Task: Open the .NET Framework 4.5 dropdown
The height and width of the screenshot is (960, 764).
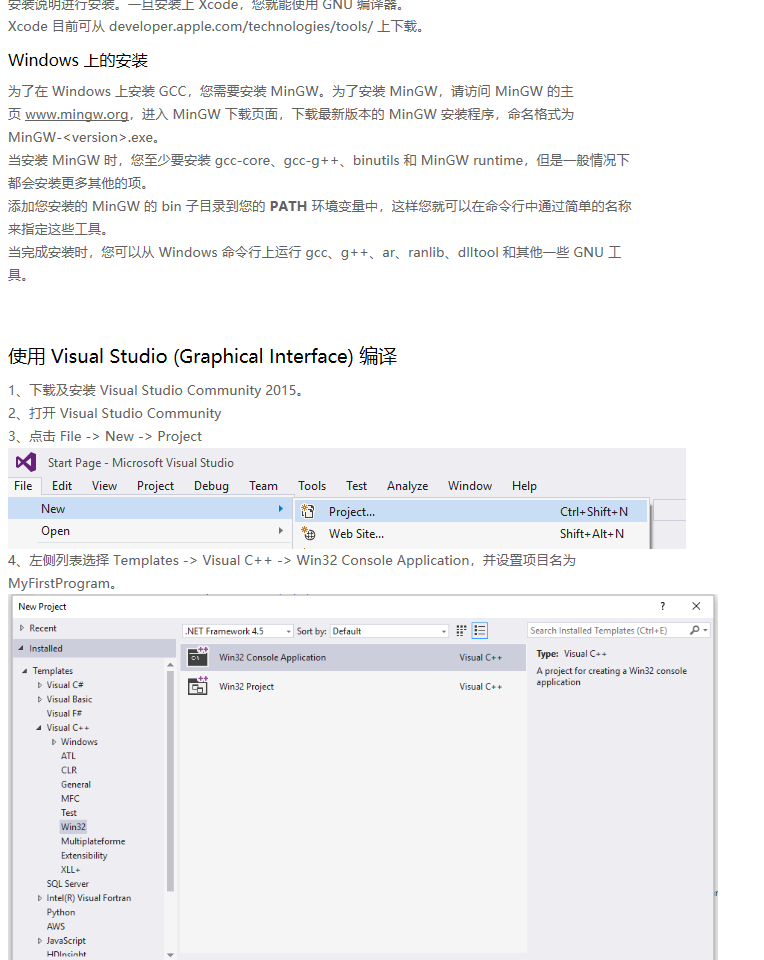Action: [x=238, y=631]
